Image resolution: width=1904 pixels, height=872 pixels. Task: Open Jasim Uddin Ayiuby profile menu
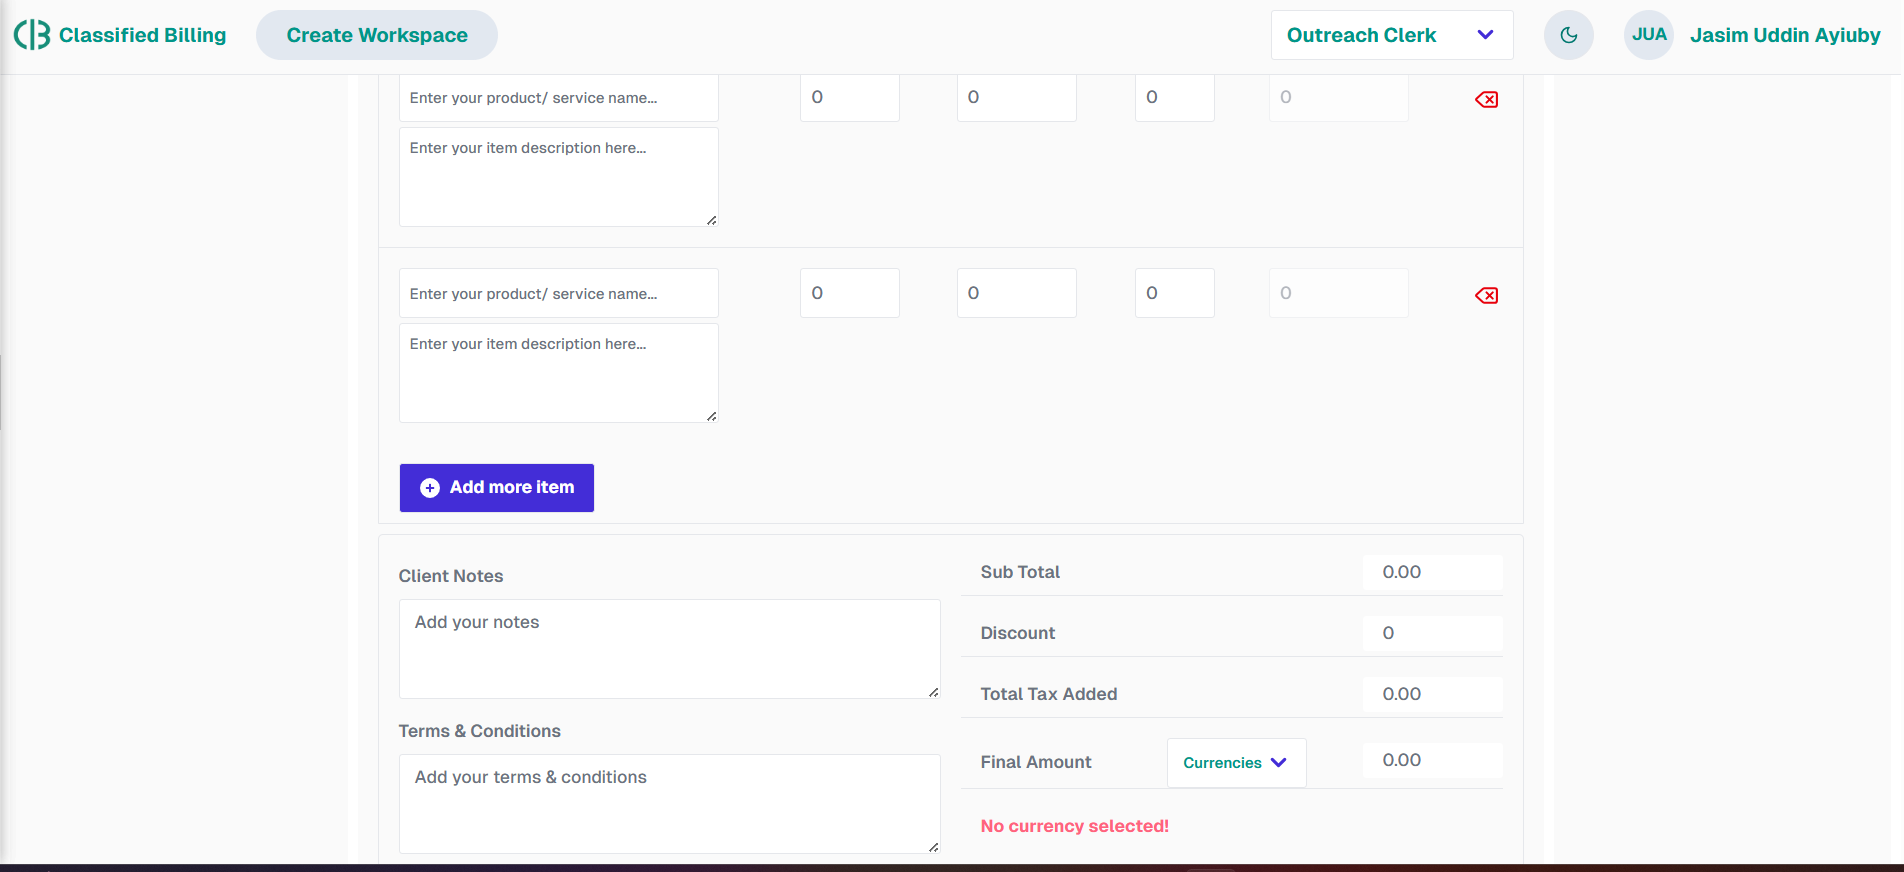[1784, 35]
